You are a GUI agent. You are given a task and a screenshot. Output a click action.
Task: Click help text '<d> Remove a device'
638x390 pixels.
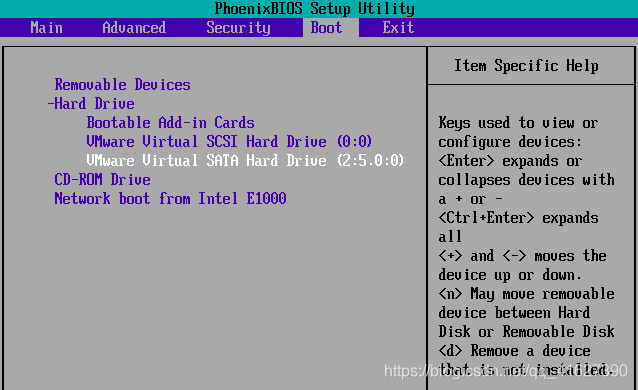(x=514, y=351)
